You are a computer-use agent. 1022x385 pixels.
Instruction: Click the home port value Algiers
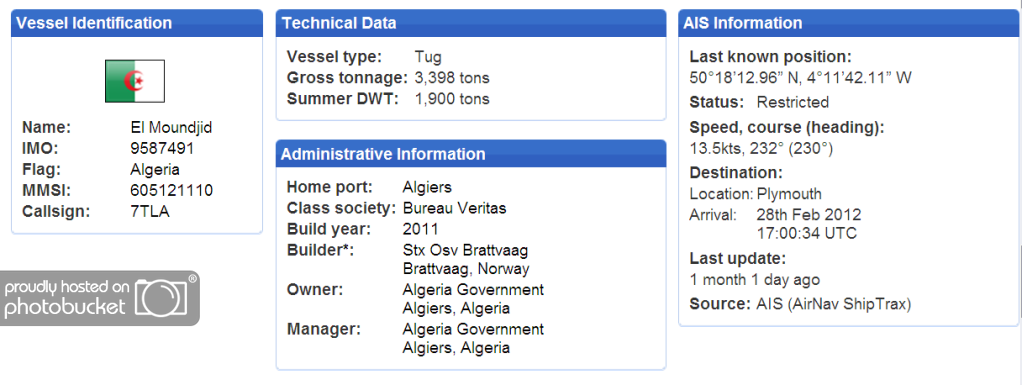pyautogui.click(x=427, y=188)
